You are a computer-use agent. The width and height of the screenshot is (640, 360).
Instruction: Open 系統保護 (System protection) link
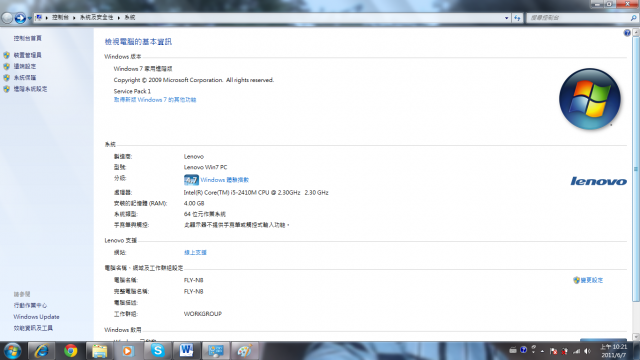click(24, 78)
